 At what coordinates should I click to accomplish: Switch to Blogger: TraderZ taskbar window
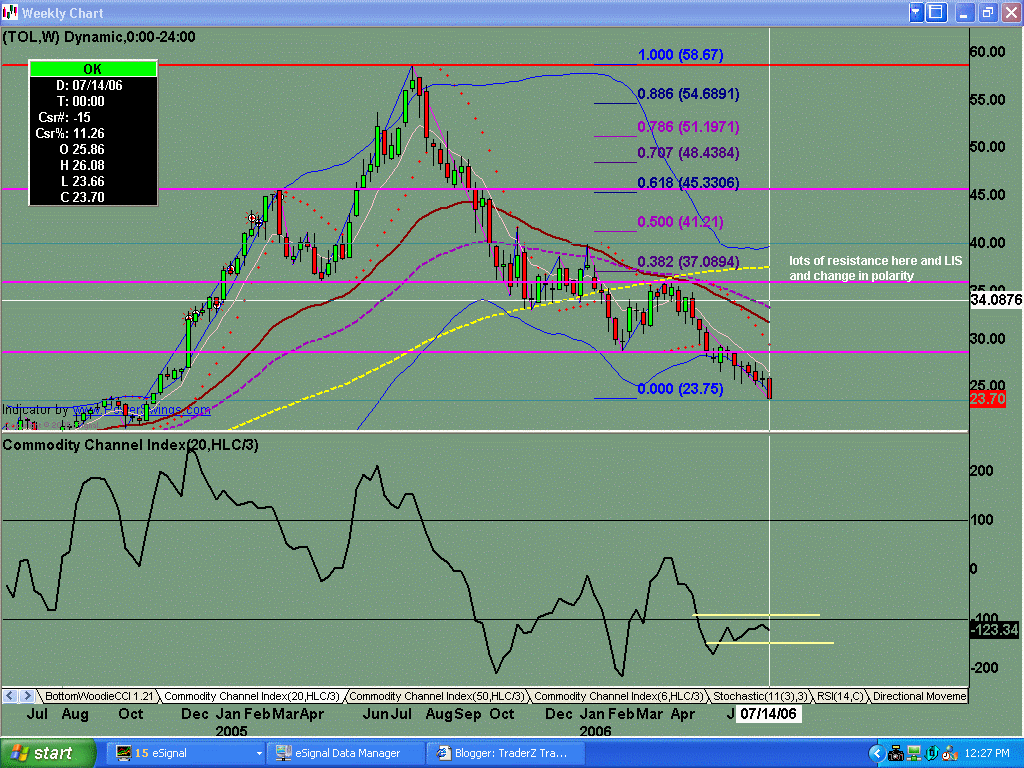(506, 753)
